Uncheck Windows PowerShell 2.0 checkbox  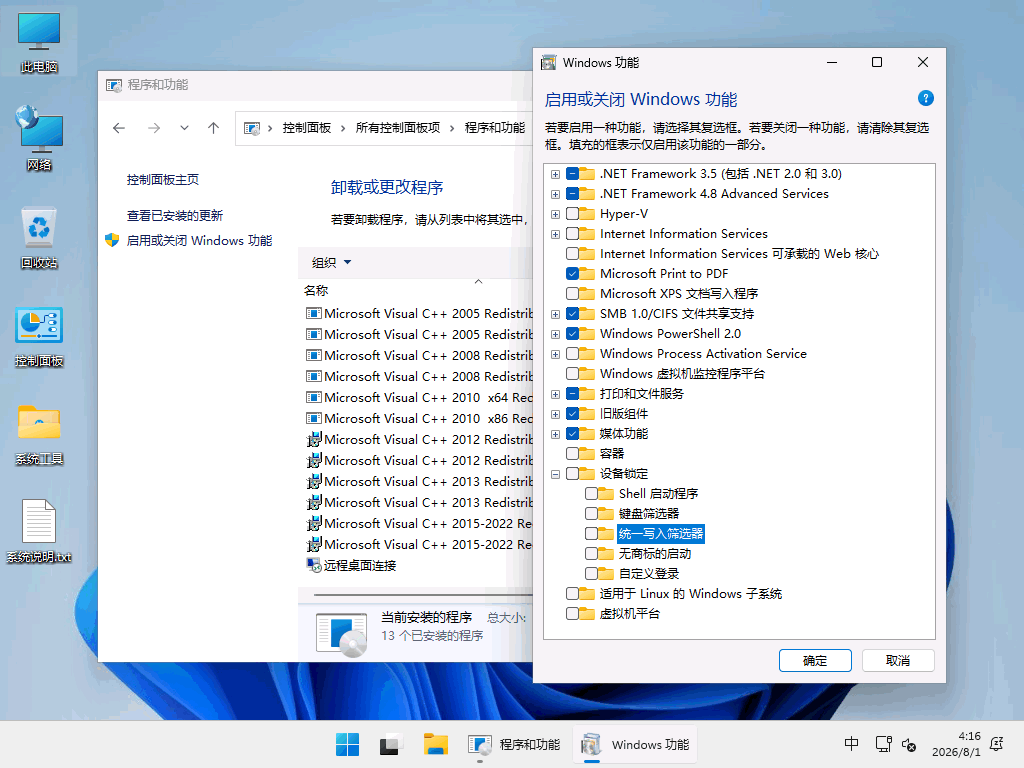(x=572, y=334)
